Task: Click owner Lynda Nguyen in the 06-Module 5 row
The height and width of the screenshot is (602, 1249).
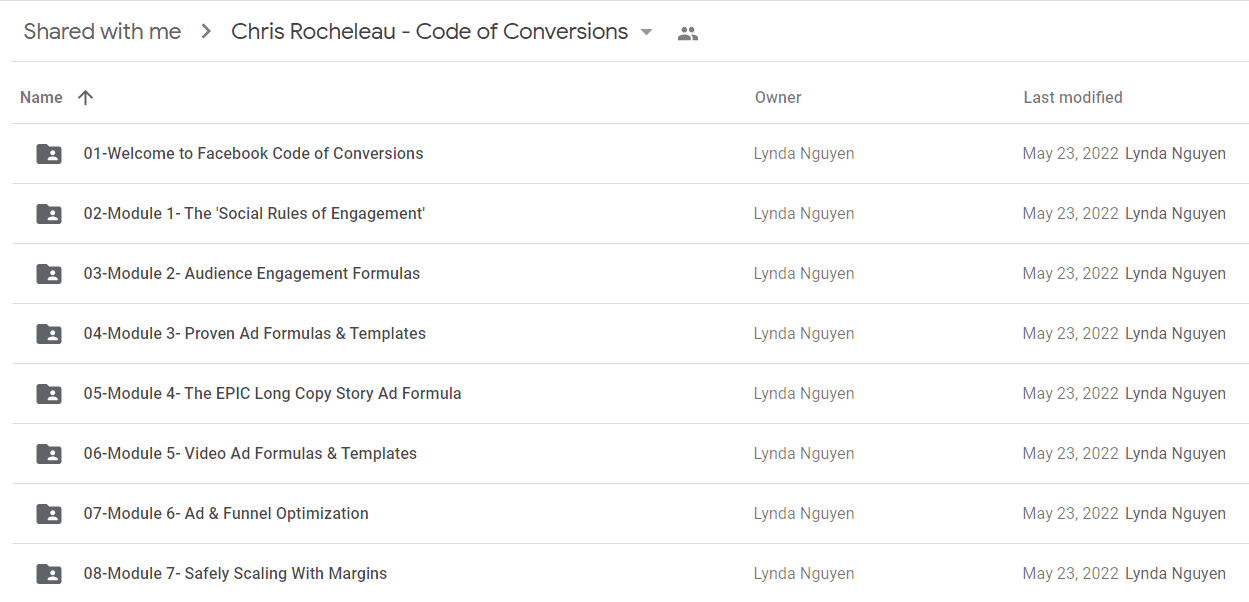Action: [x=804, y=453]
